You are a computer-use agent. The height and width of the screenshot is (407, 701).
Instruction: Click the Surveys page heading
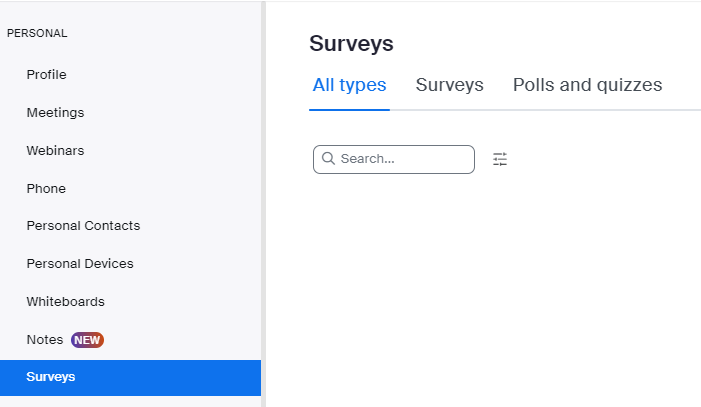click(x=351, y=44)
